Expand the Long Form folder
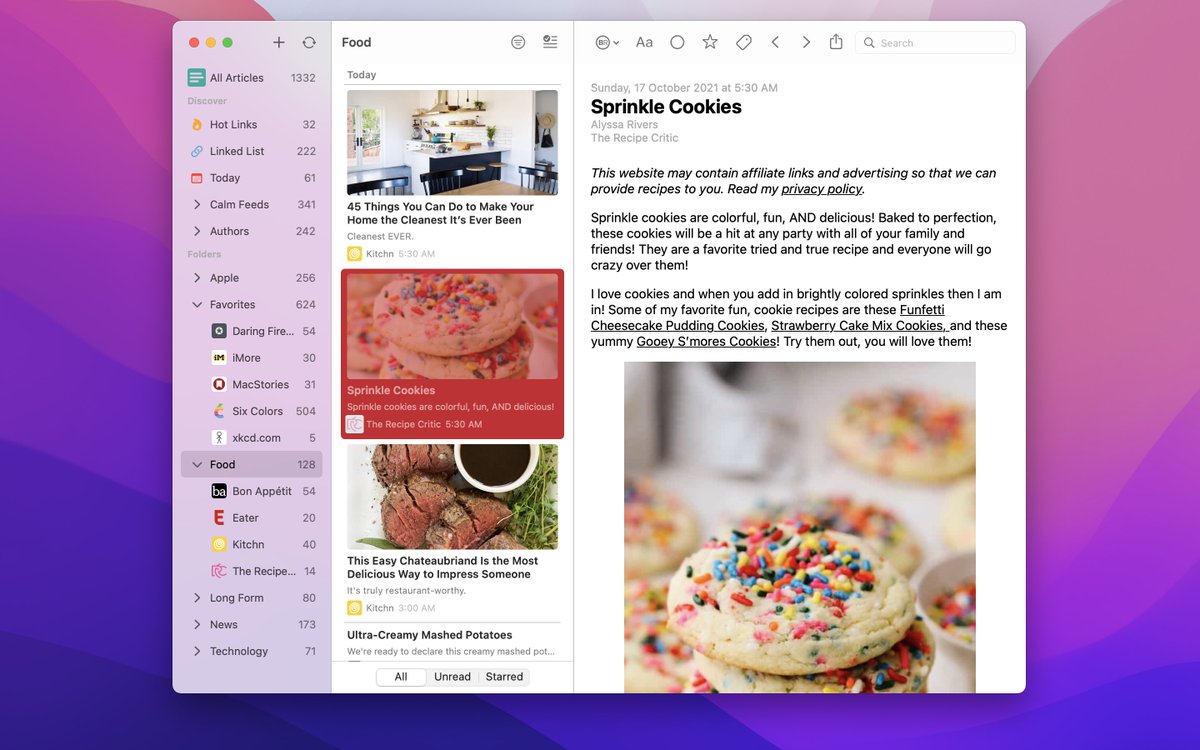 pos(197,598)
